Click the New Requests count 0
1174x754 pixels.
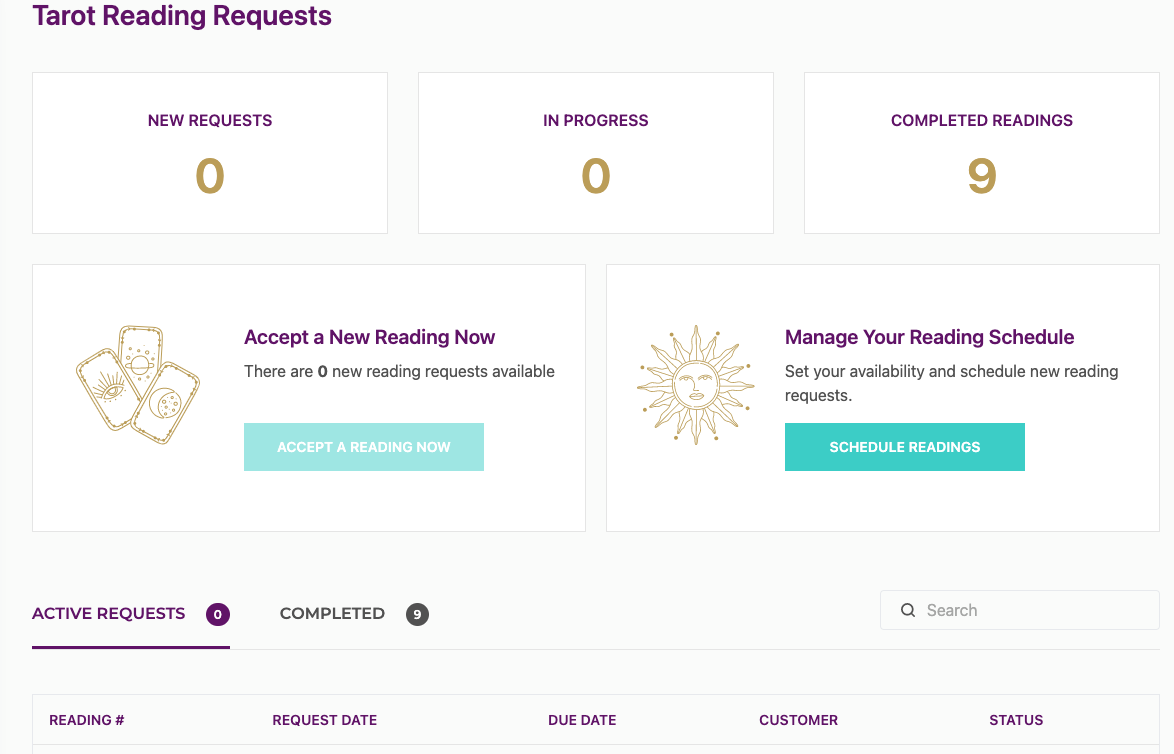(x=210, y=176)
